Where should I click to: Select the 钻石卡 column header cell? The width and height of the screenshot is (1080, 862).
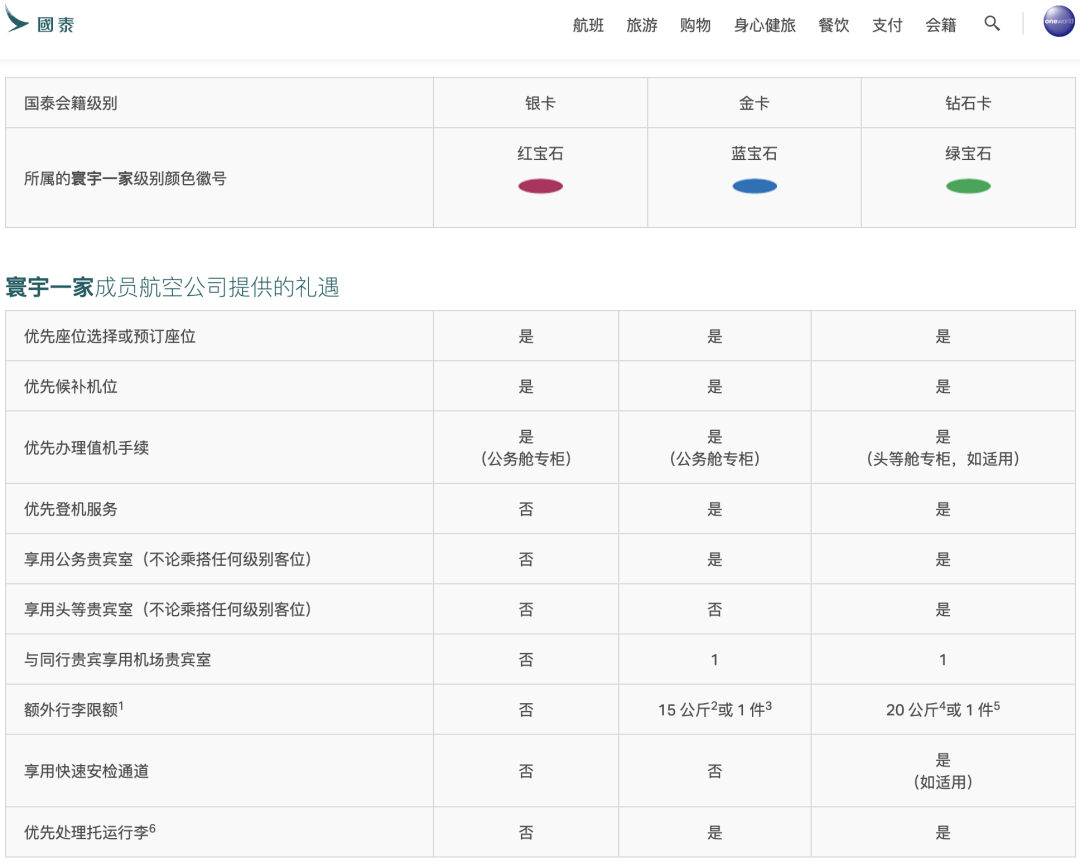tap(967, 102)
